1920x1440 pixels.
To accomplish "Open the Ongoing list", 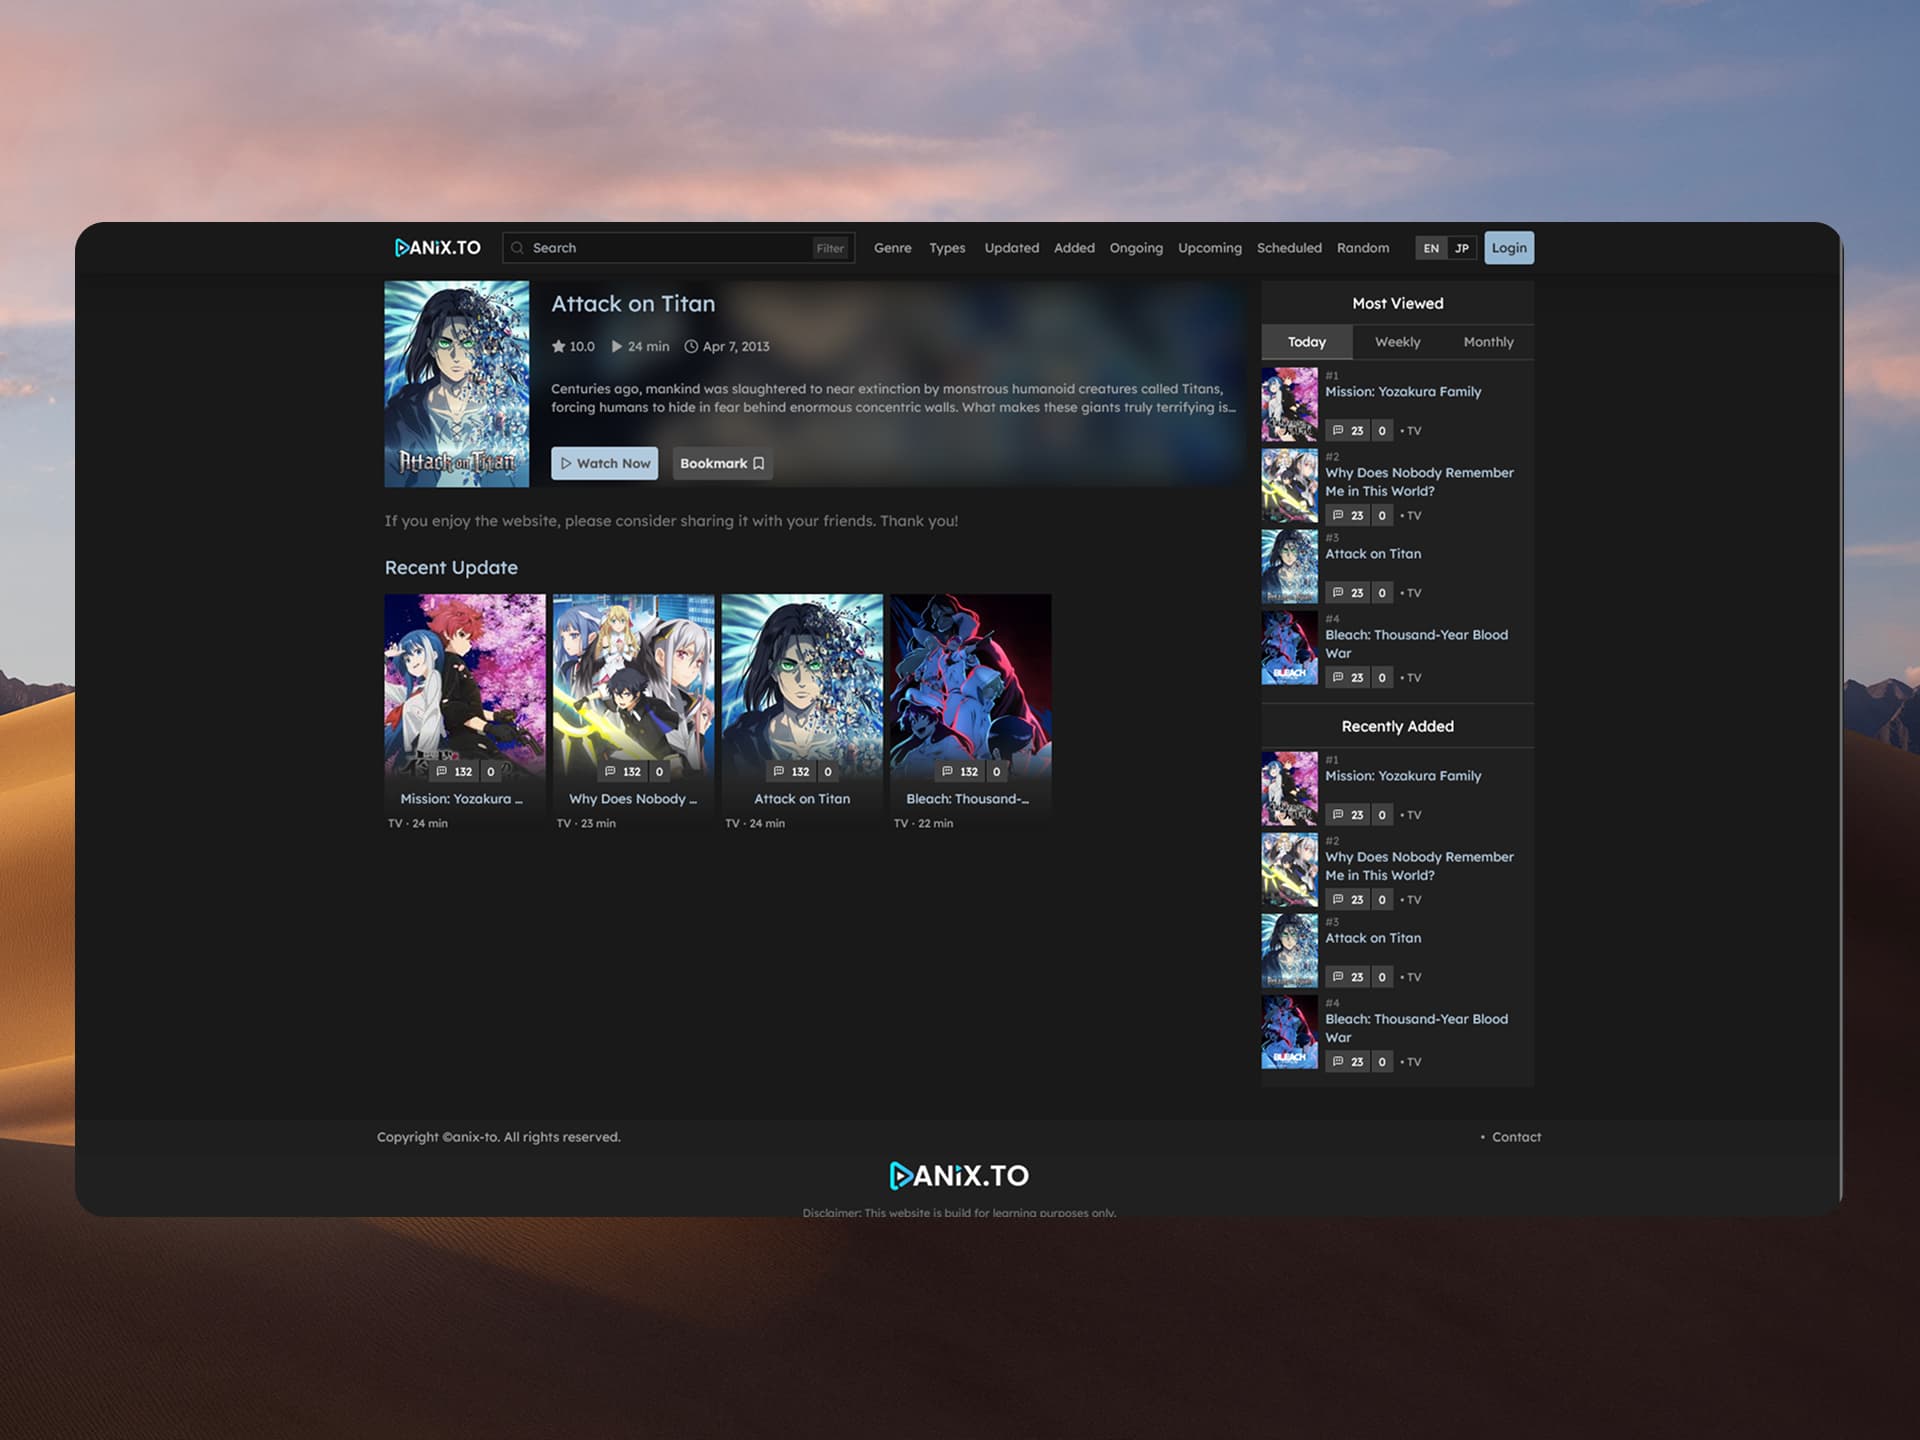I will pyautogui.click(x=1136, y=248).
